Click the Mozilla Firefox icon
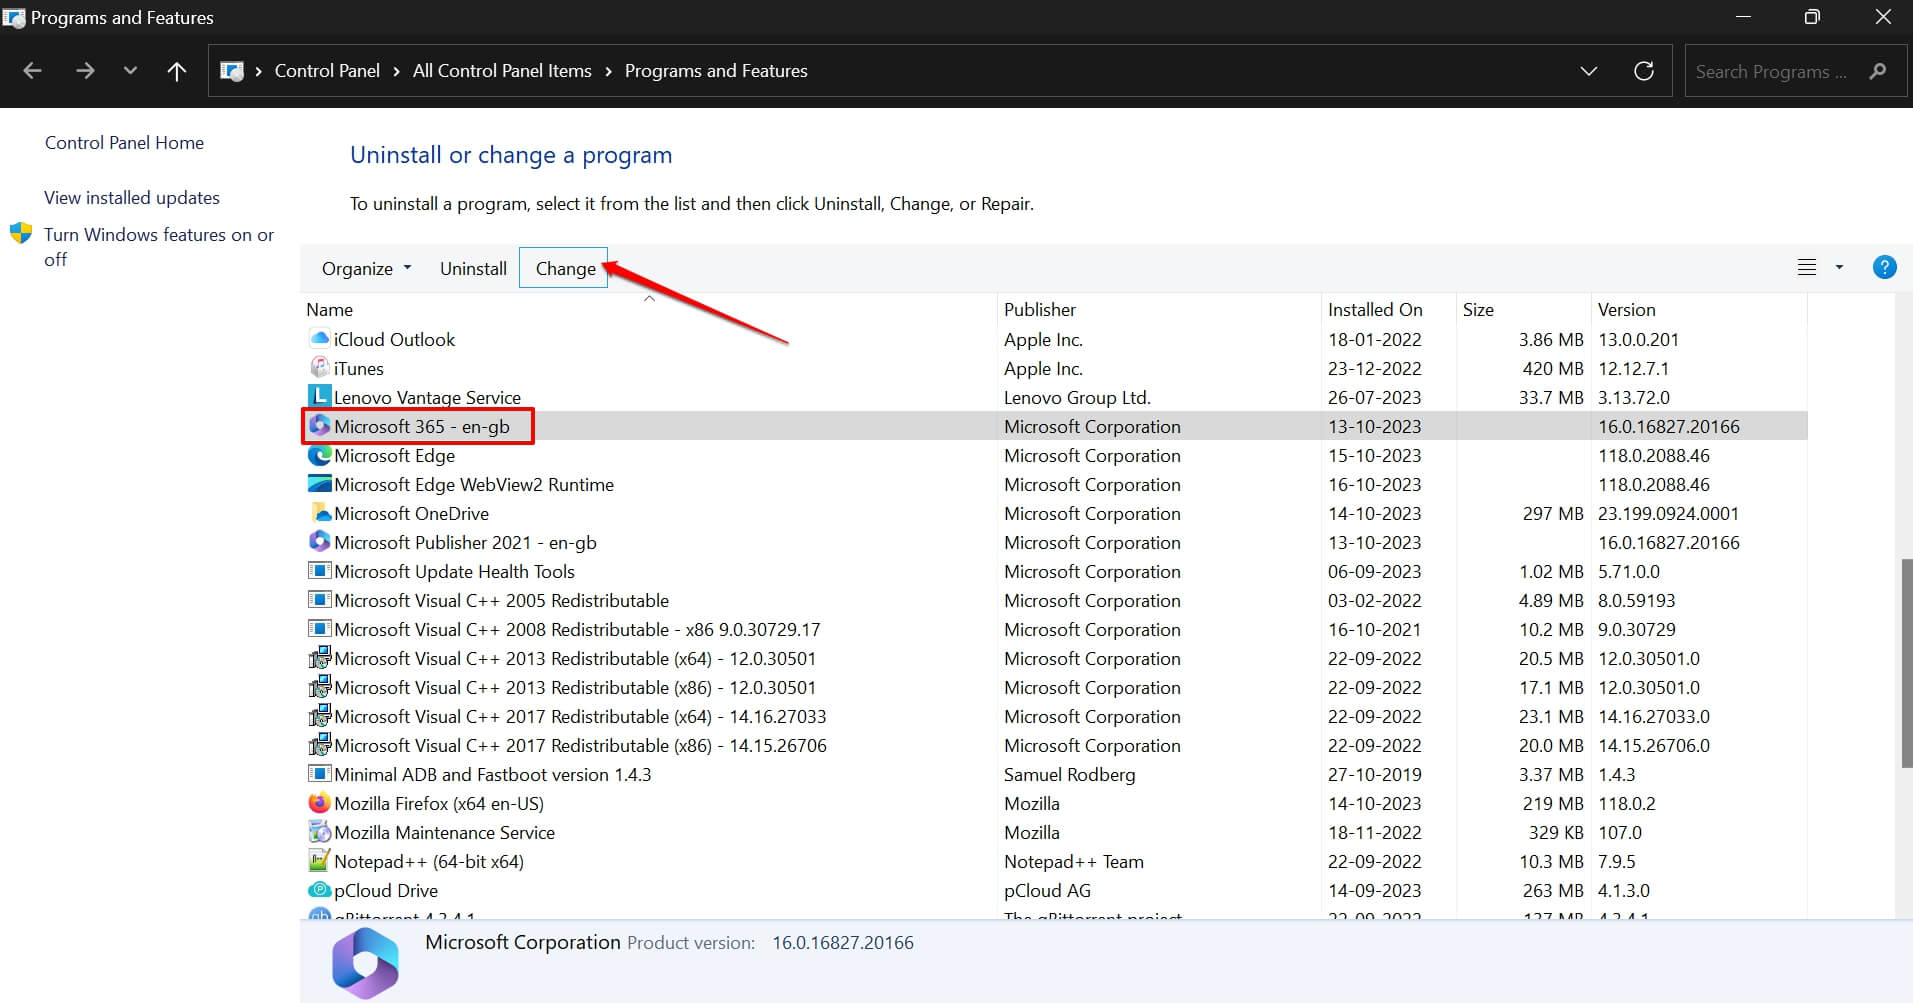 (319, 802)
